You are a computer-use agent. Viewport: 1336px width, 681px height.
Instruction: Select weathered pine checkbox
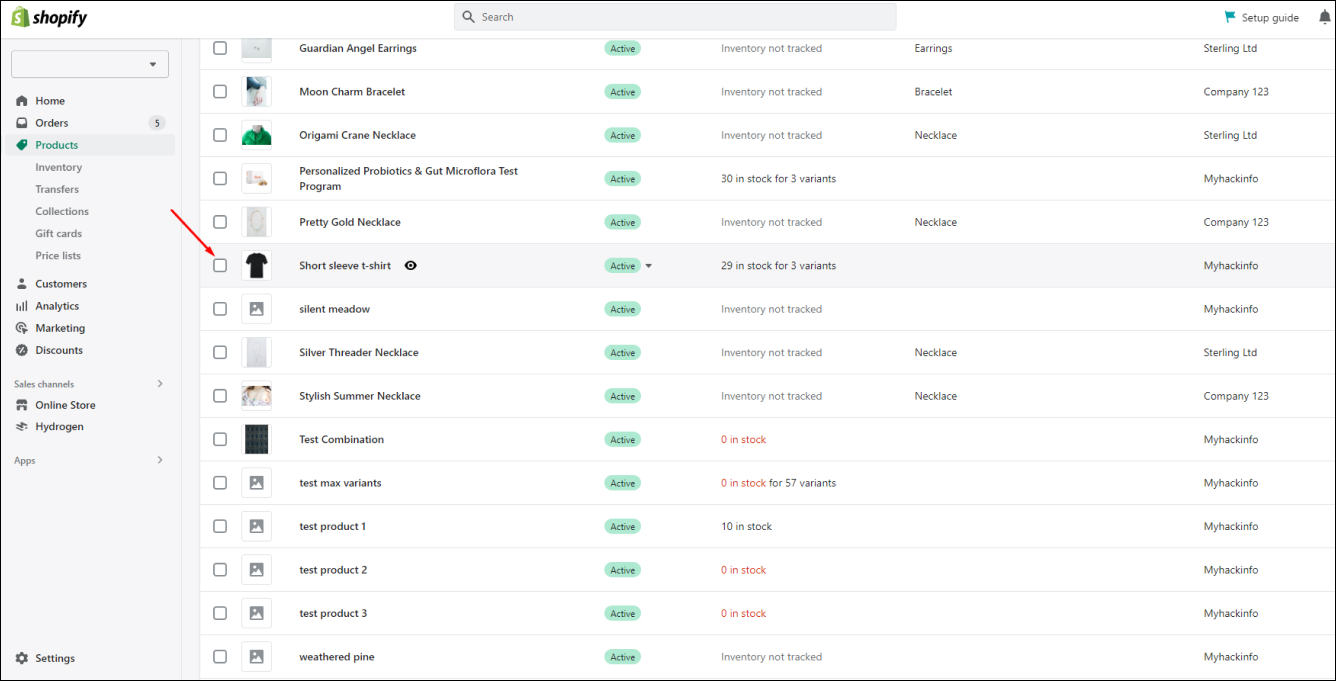click(220, 657)
